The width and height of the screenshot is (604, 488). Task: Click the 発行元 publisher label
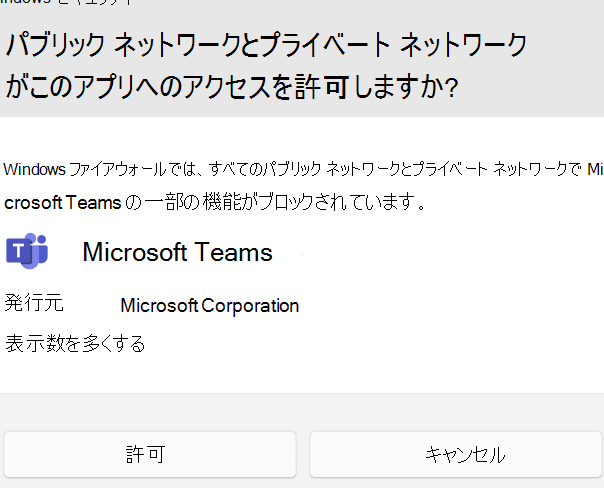tap(34, 304)
